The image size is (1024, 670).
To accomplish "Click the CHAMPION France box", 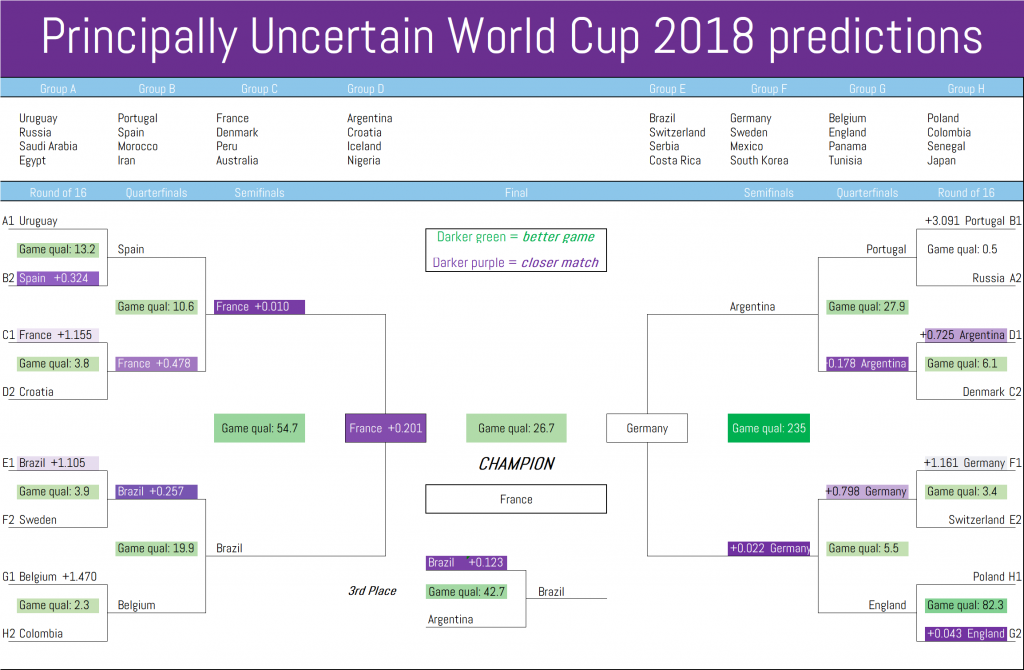I will tap(516, 499).
